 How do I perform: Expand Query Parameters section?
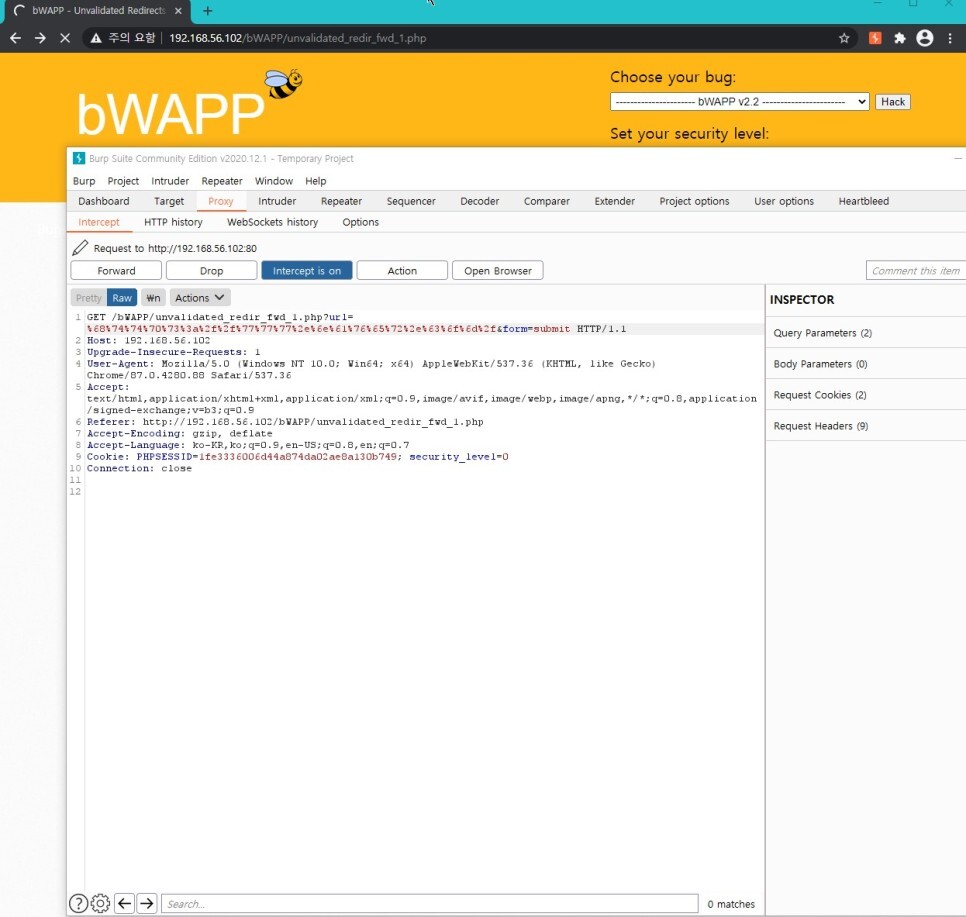tap(865, 333)
